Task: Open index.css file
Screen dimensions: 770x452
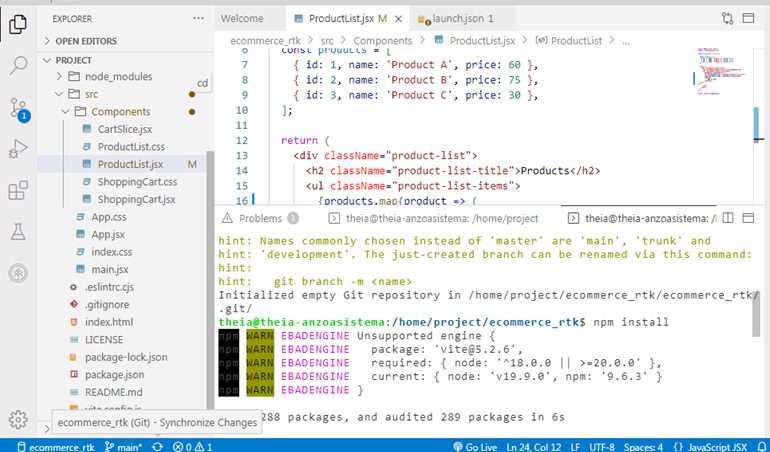Action: click(x=111, y=252)
